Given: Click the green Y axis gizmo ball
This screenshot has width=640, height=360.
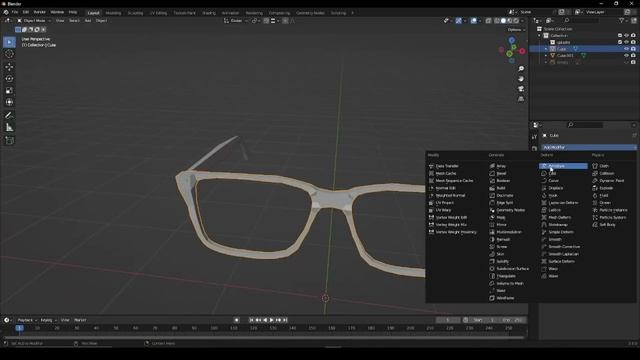Looking at the screenshot, I should pos(509,54).
